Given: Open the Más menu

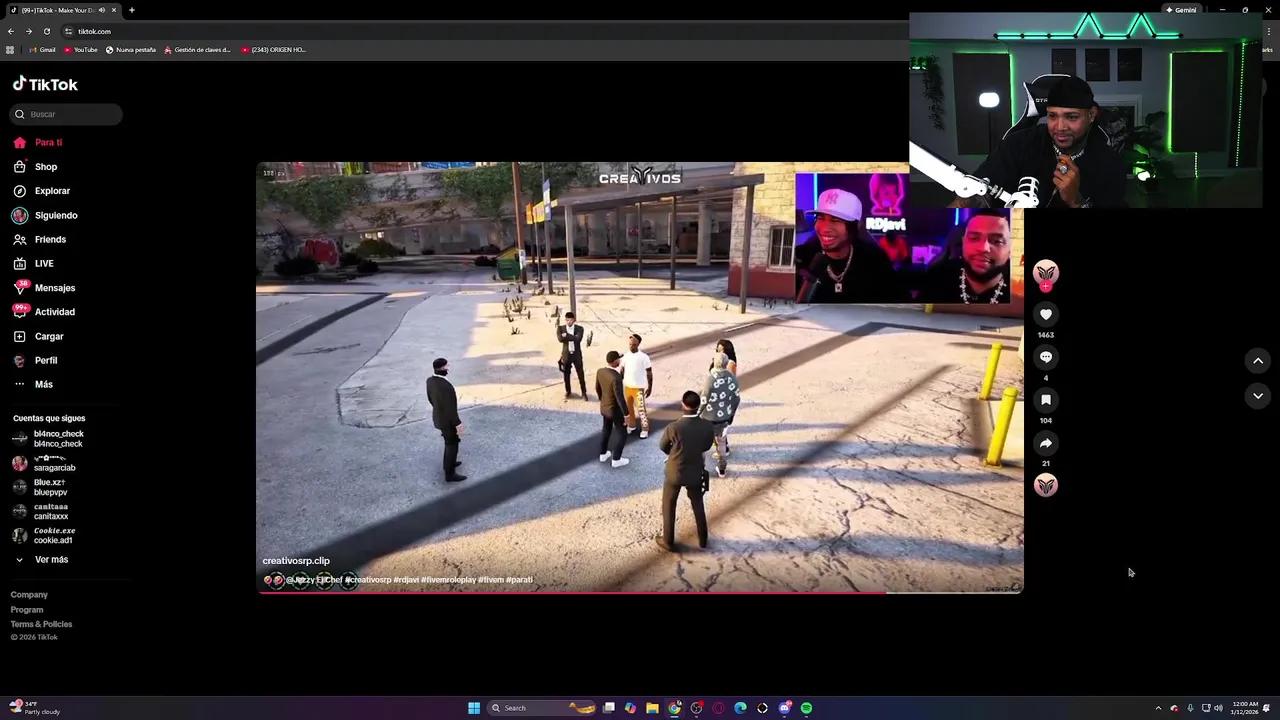Looking at the screenshot, I should point(33,384).
